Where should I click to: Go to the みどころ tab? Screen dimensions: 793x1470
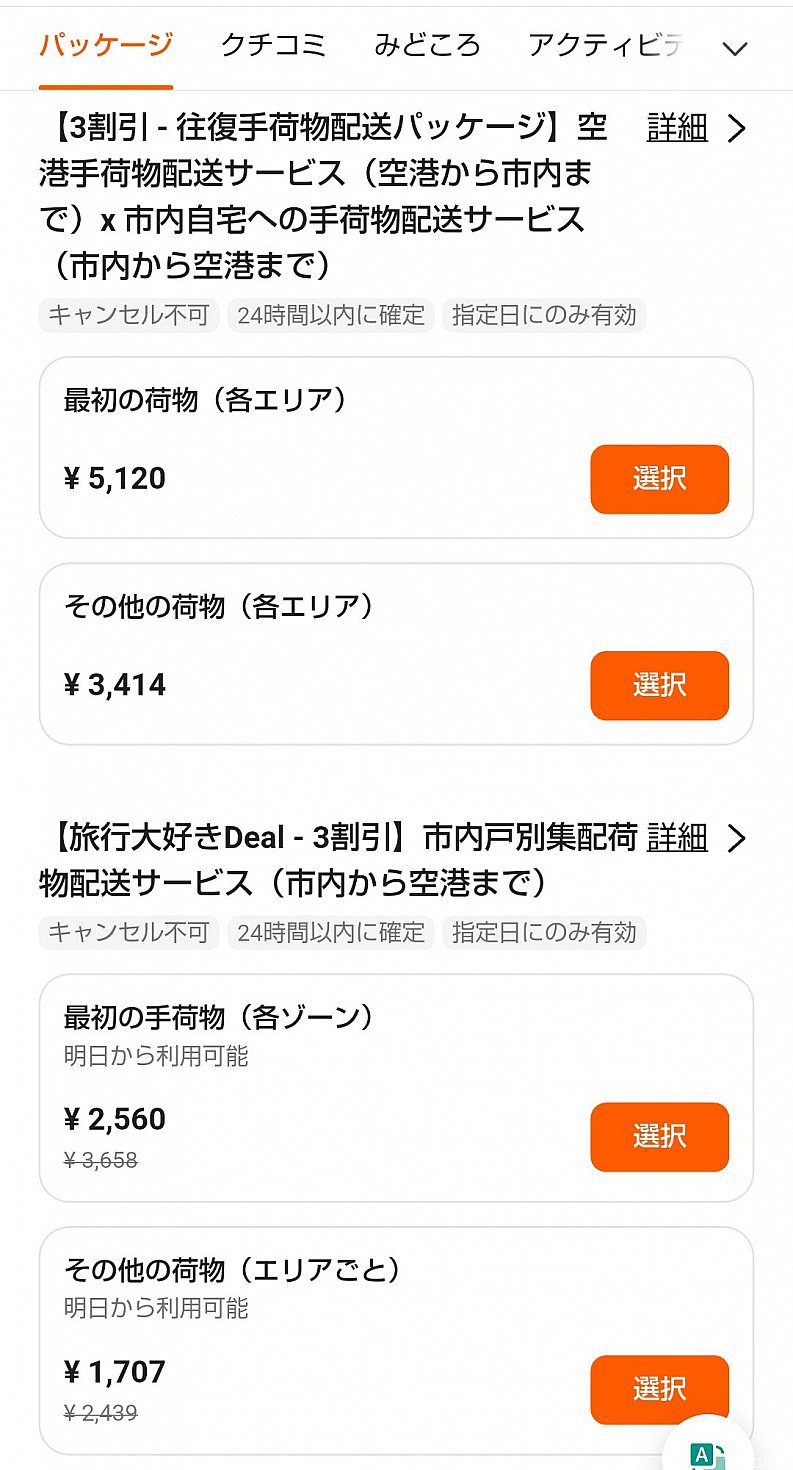tap(427, 45)
